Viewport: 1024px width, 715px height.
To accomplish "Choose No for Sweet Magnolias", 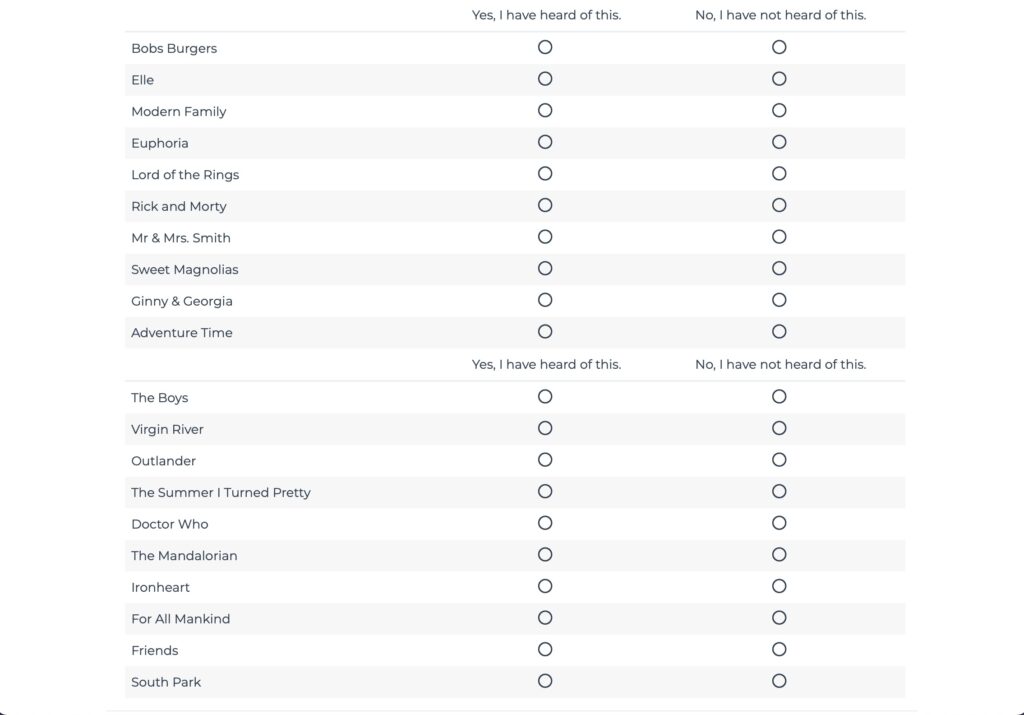I will 779,268.
